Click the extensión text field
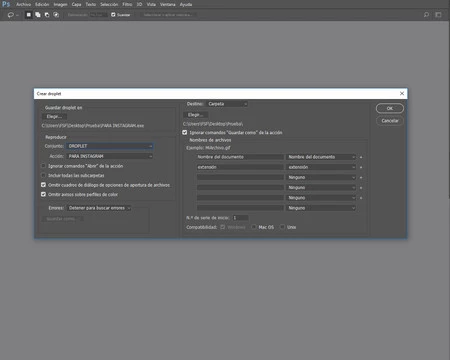The width and height of the screenshot is (450, 360). (x=240, y=167)
